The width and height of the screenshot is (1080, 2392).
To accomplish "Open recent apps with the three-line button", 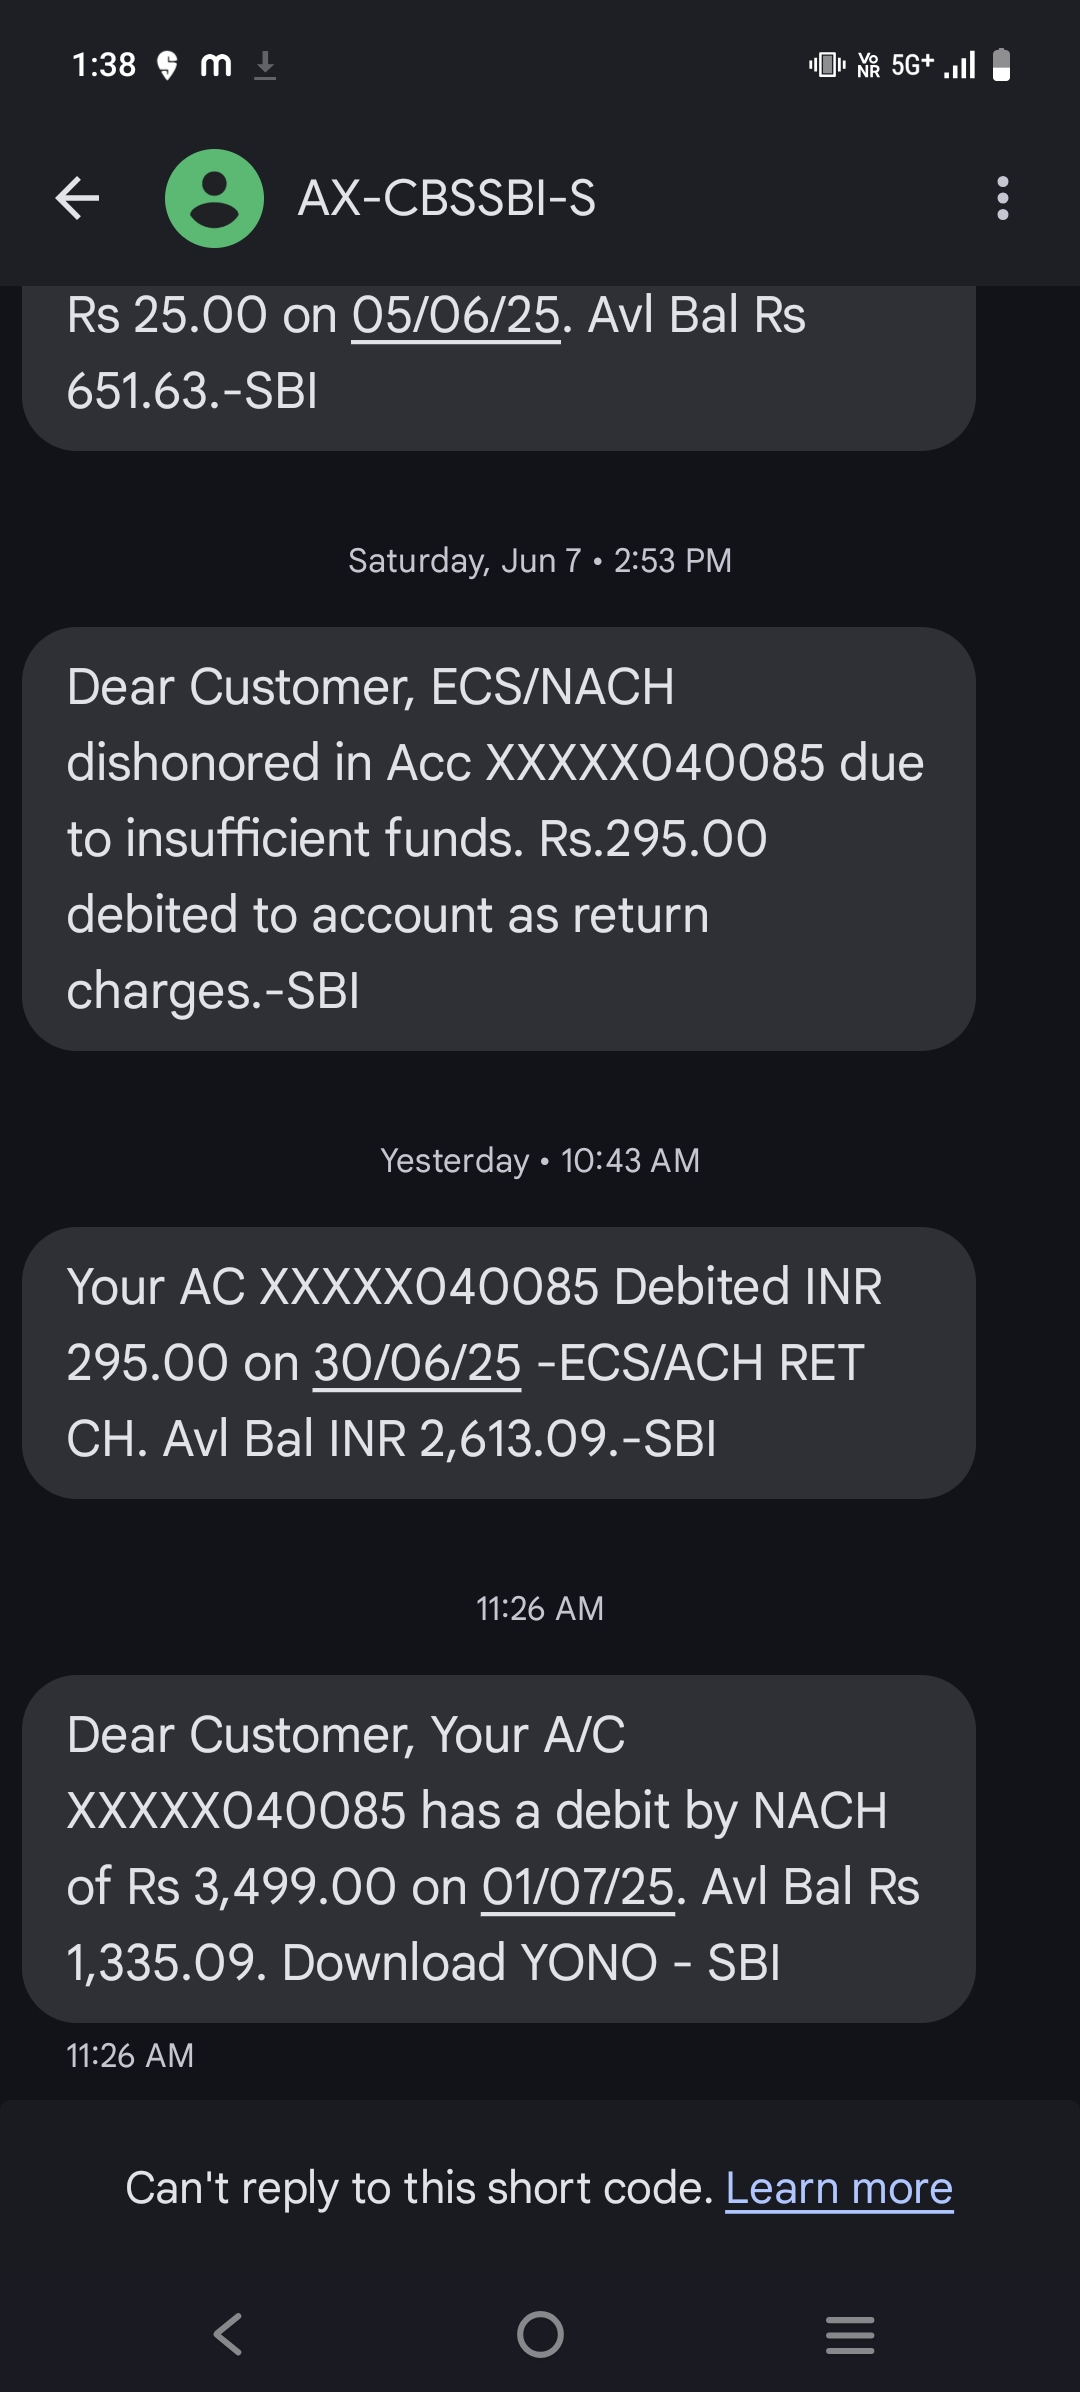I will (x=850, y=2334).
